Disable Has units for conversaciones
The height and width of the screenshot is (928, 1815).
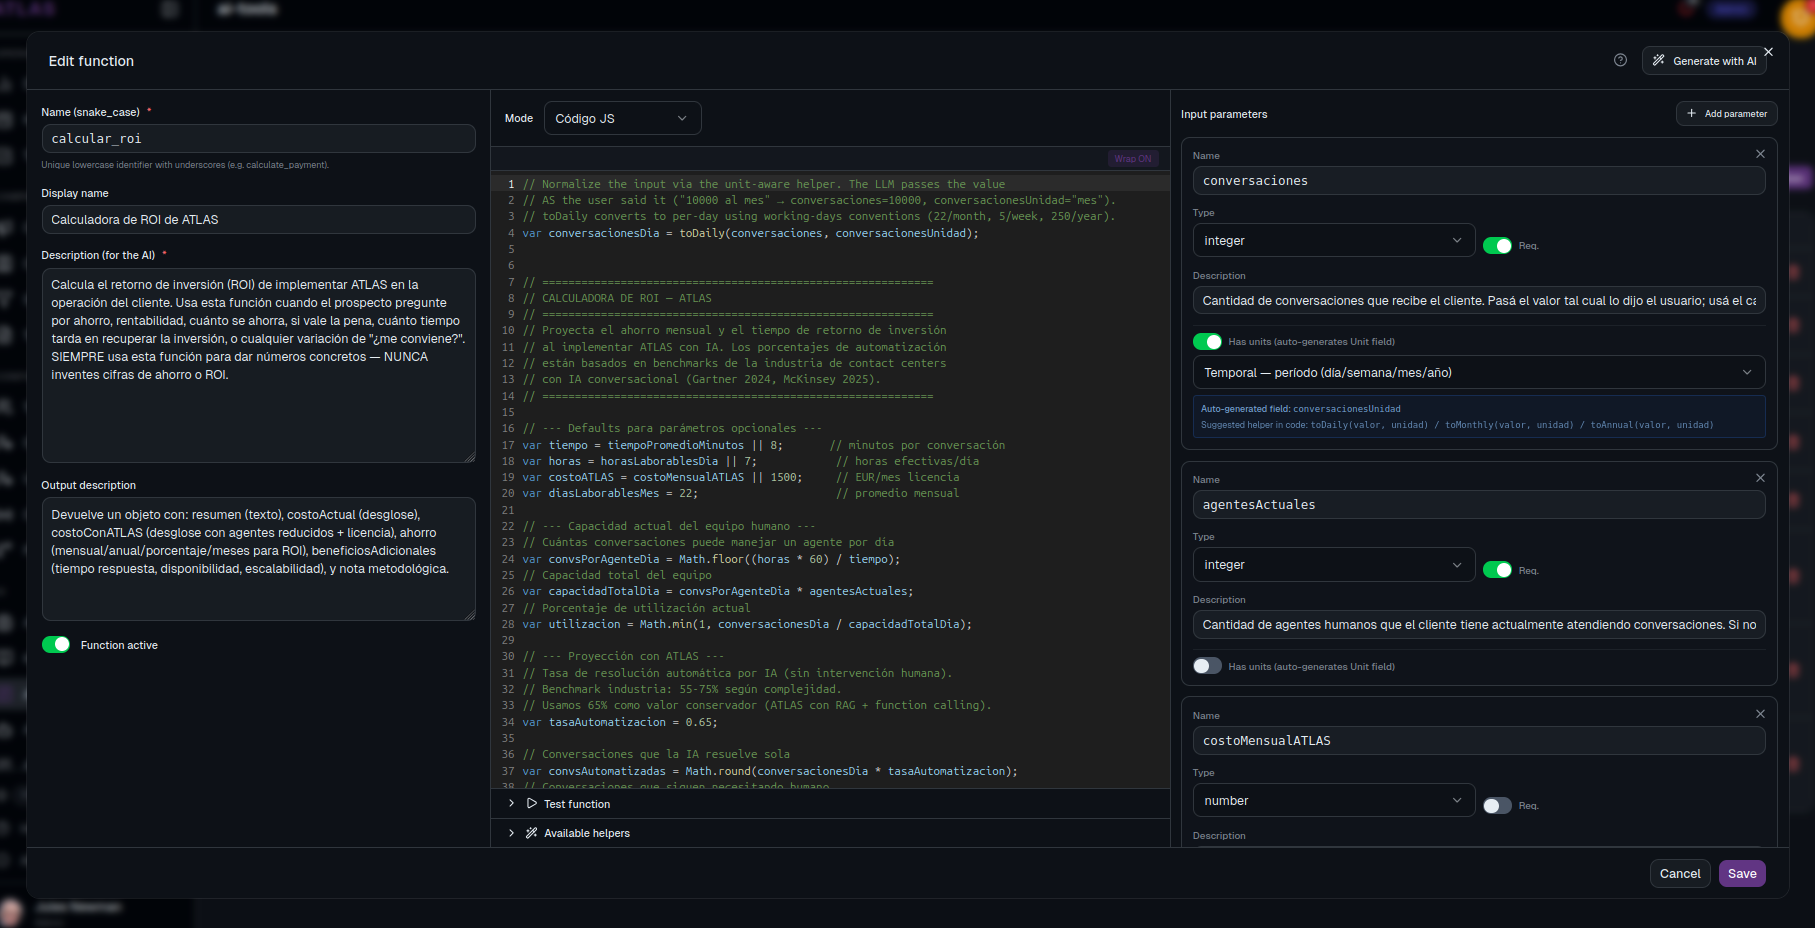tap(1207, 342)
